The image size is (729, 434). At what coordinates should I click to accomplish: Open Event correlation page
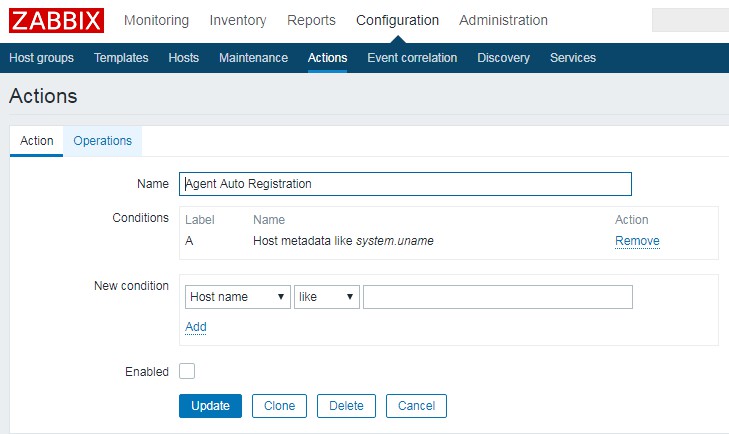[x=412, y=58]
